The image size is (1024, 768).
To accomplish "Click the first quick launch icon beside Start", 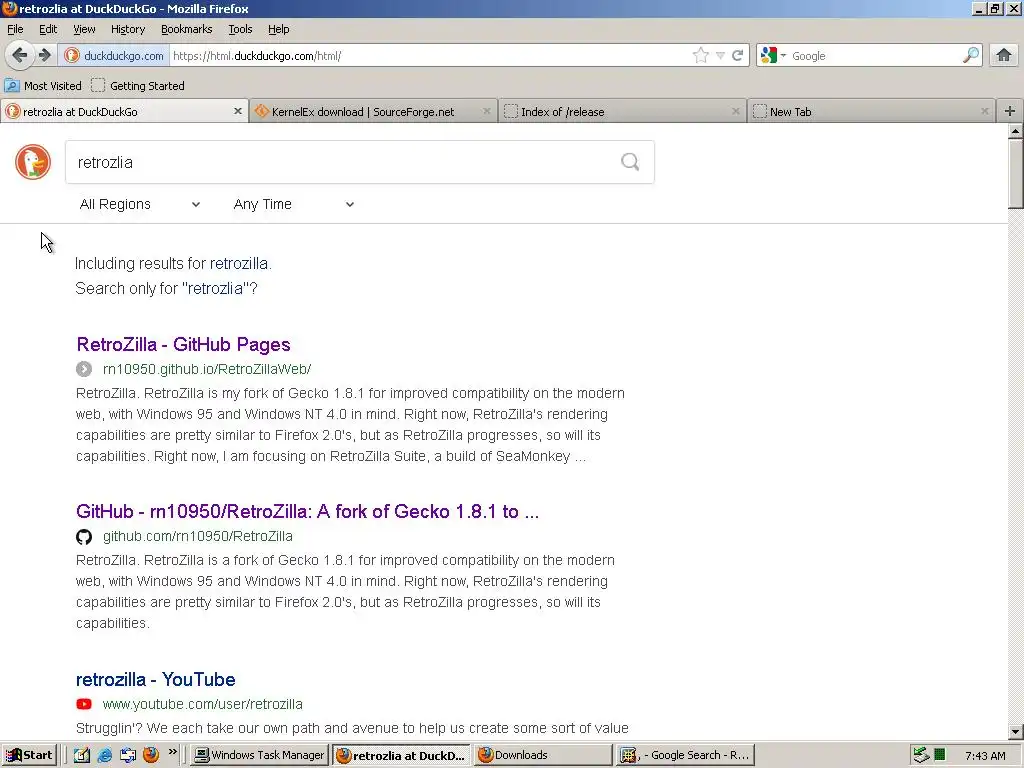I will 82,755.
